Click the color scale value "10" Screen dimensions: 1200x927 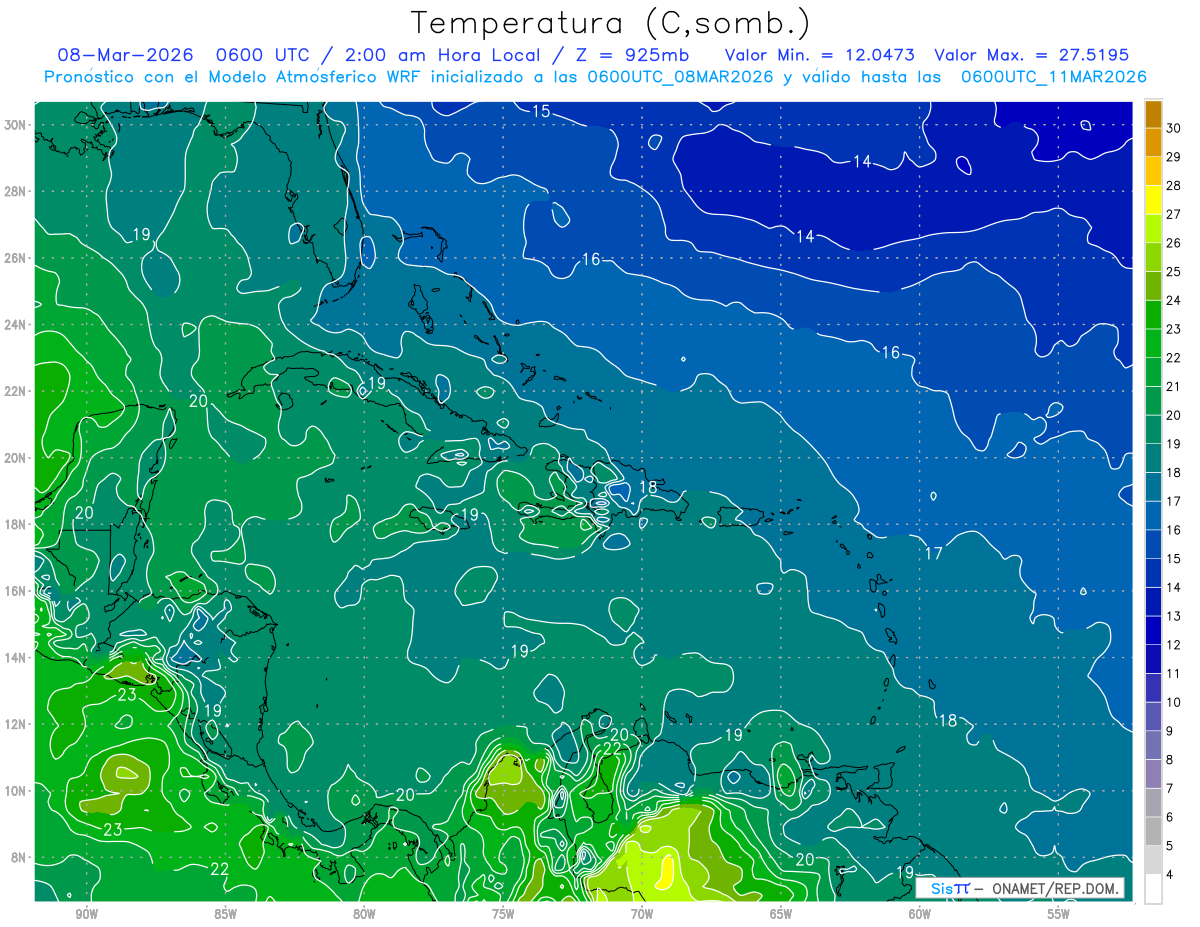[x=1173, y=702]
